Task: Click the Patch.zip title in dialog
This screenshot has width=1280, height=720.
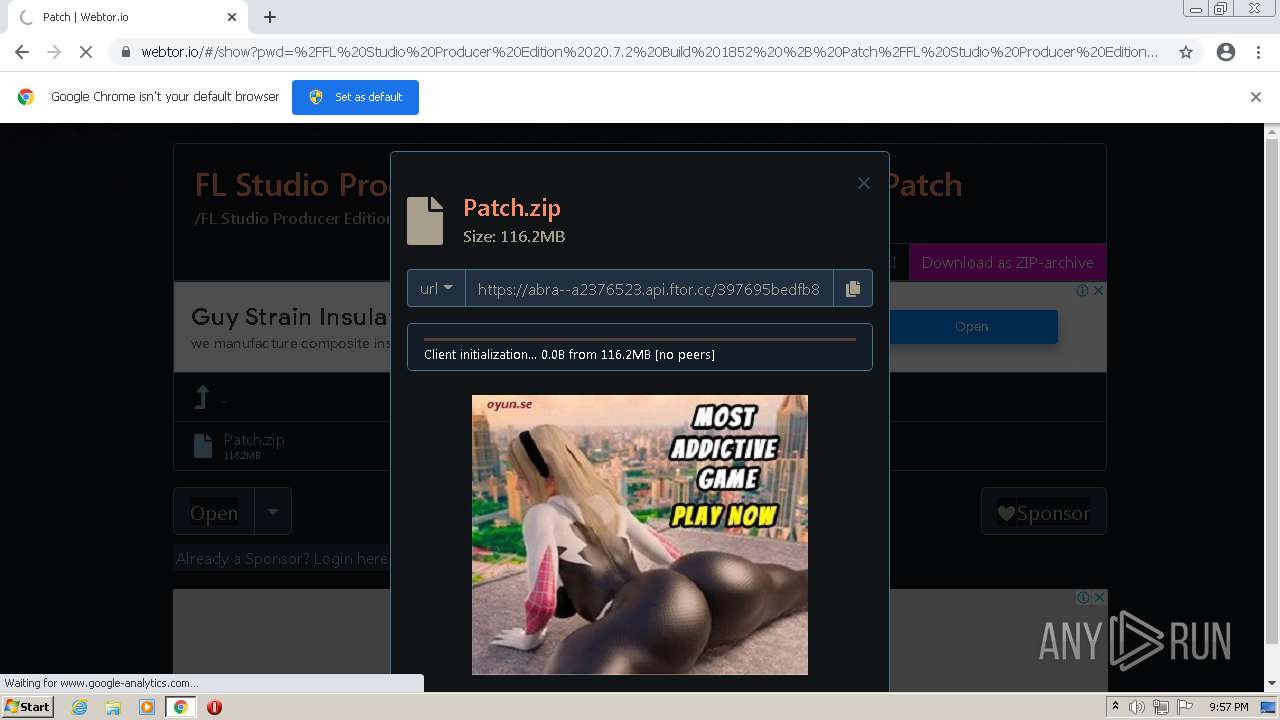Action: pyautogui.click(x=512, y=208)
